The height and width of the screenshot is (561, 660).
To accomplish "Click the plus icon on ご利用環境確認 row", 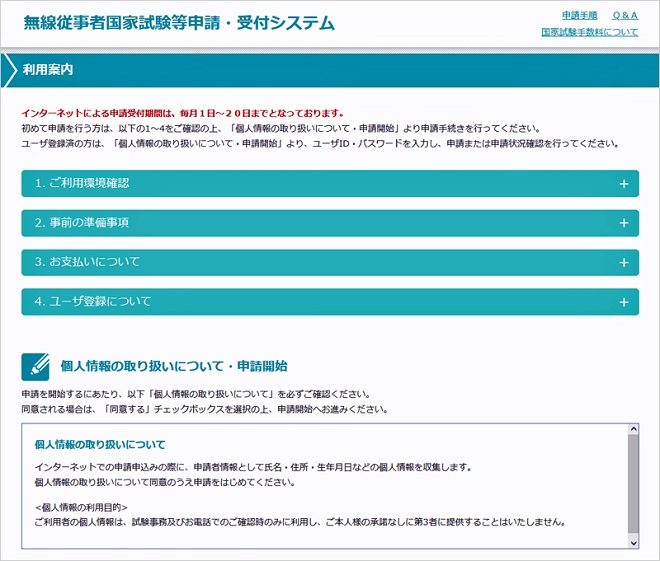I will [x=623, y=184].
